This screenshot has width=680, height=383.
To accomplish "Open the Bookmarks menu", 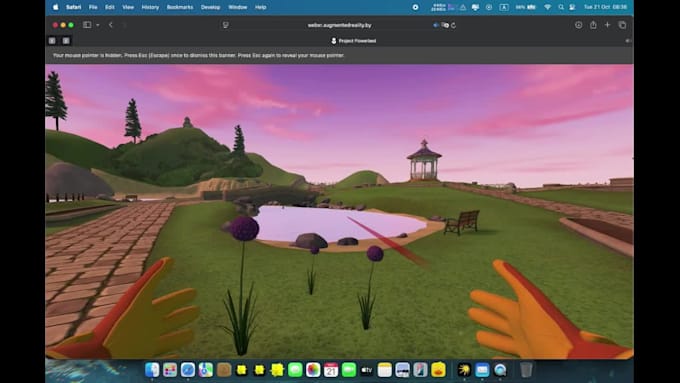I will 180,7.
